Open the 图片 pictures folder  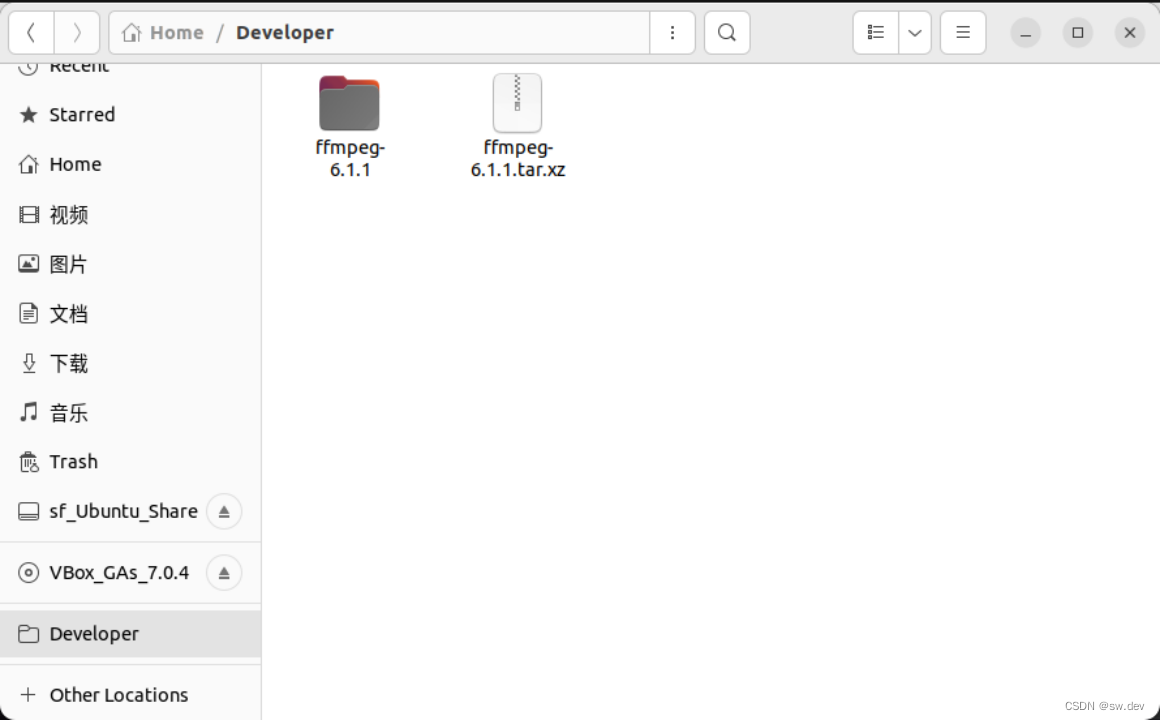coord(130,264)
